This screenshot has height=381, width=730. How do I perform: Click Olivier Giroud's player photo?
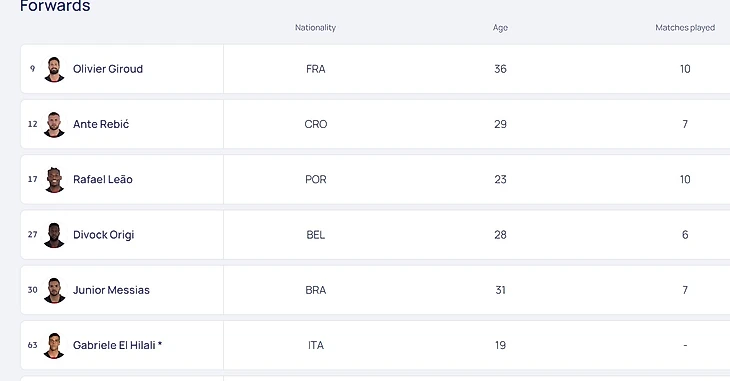[54, 69]
